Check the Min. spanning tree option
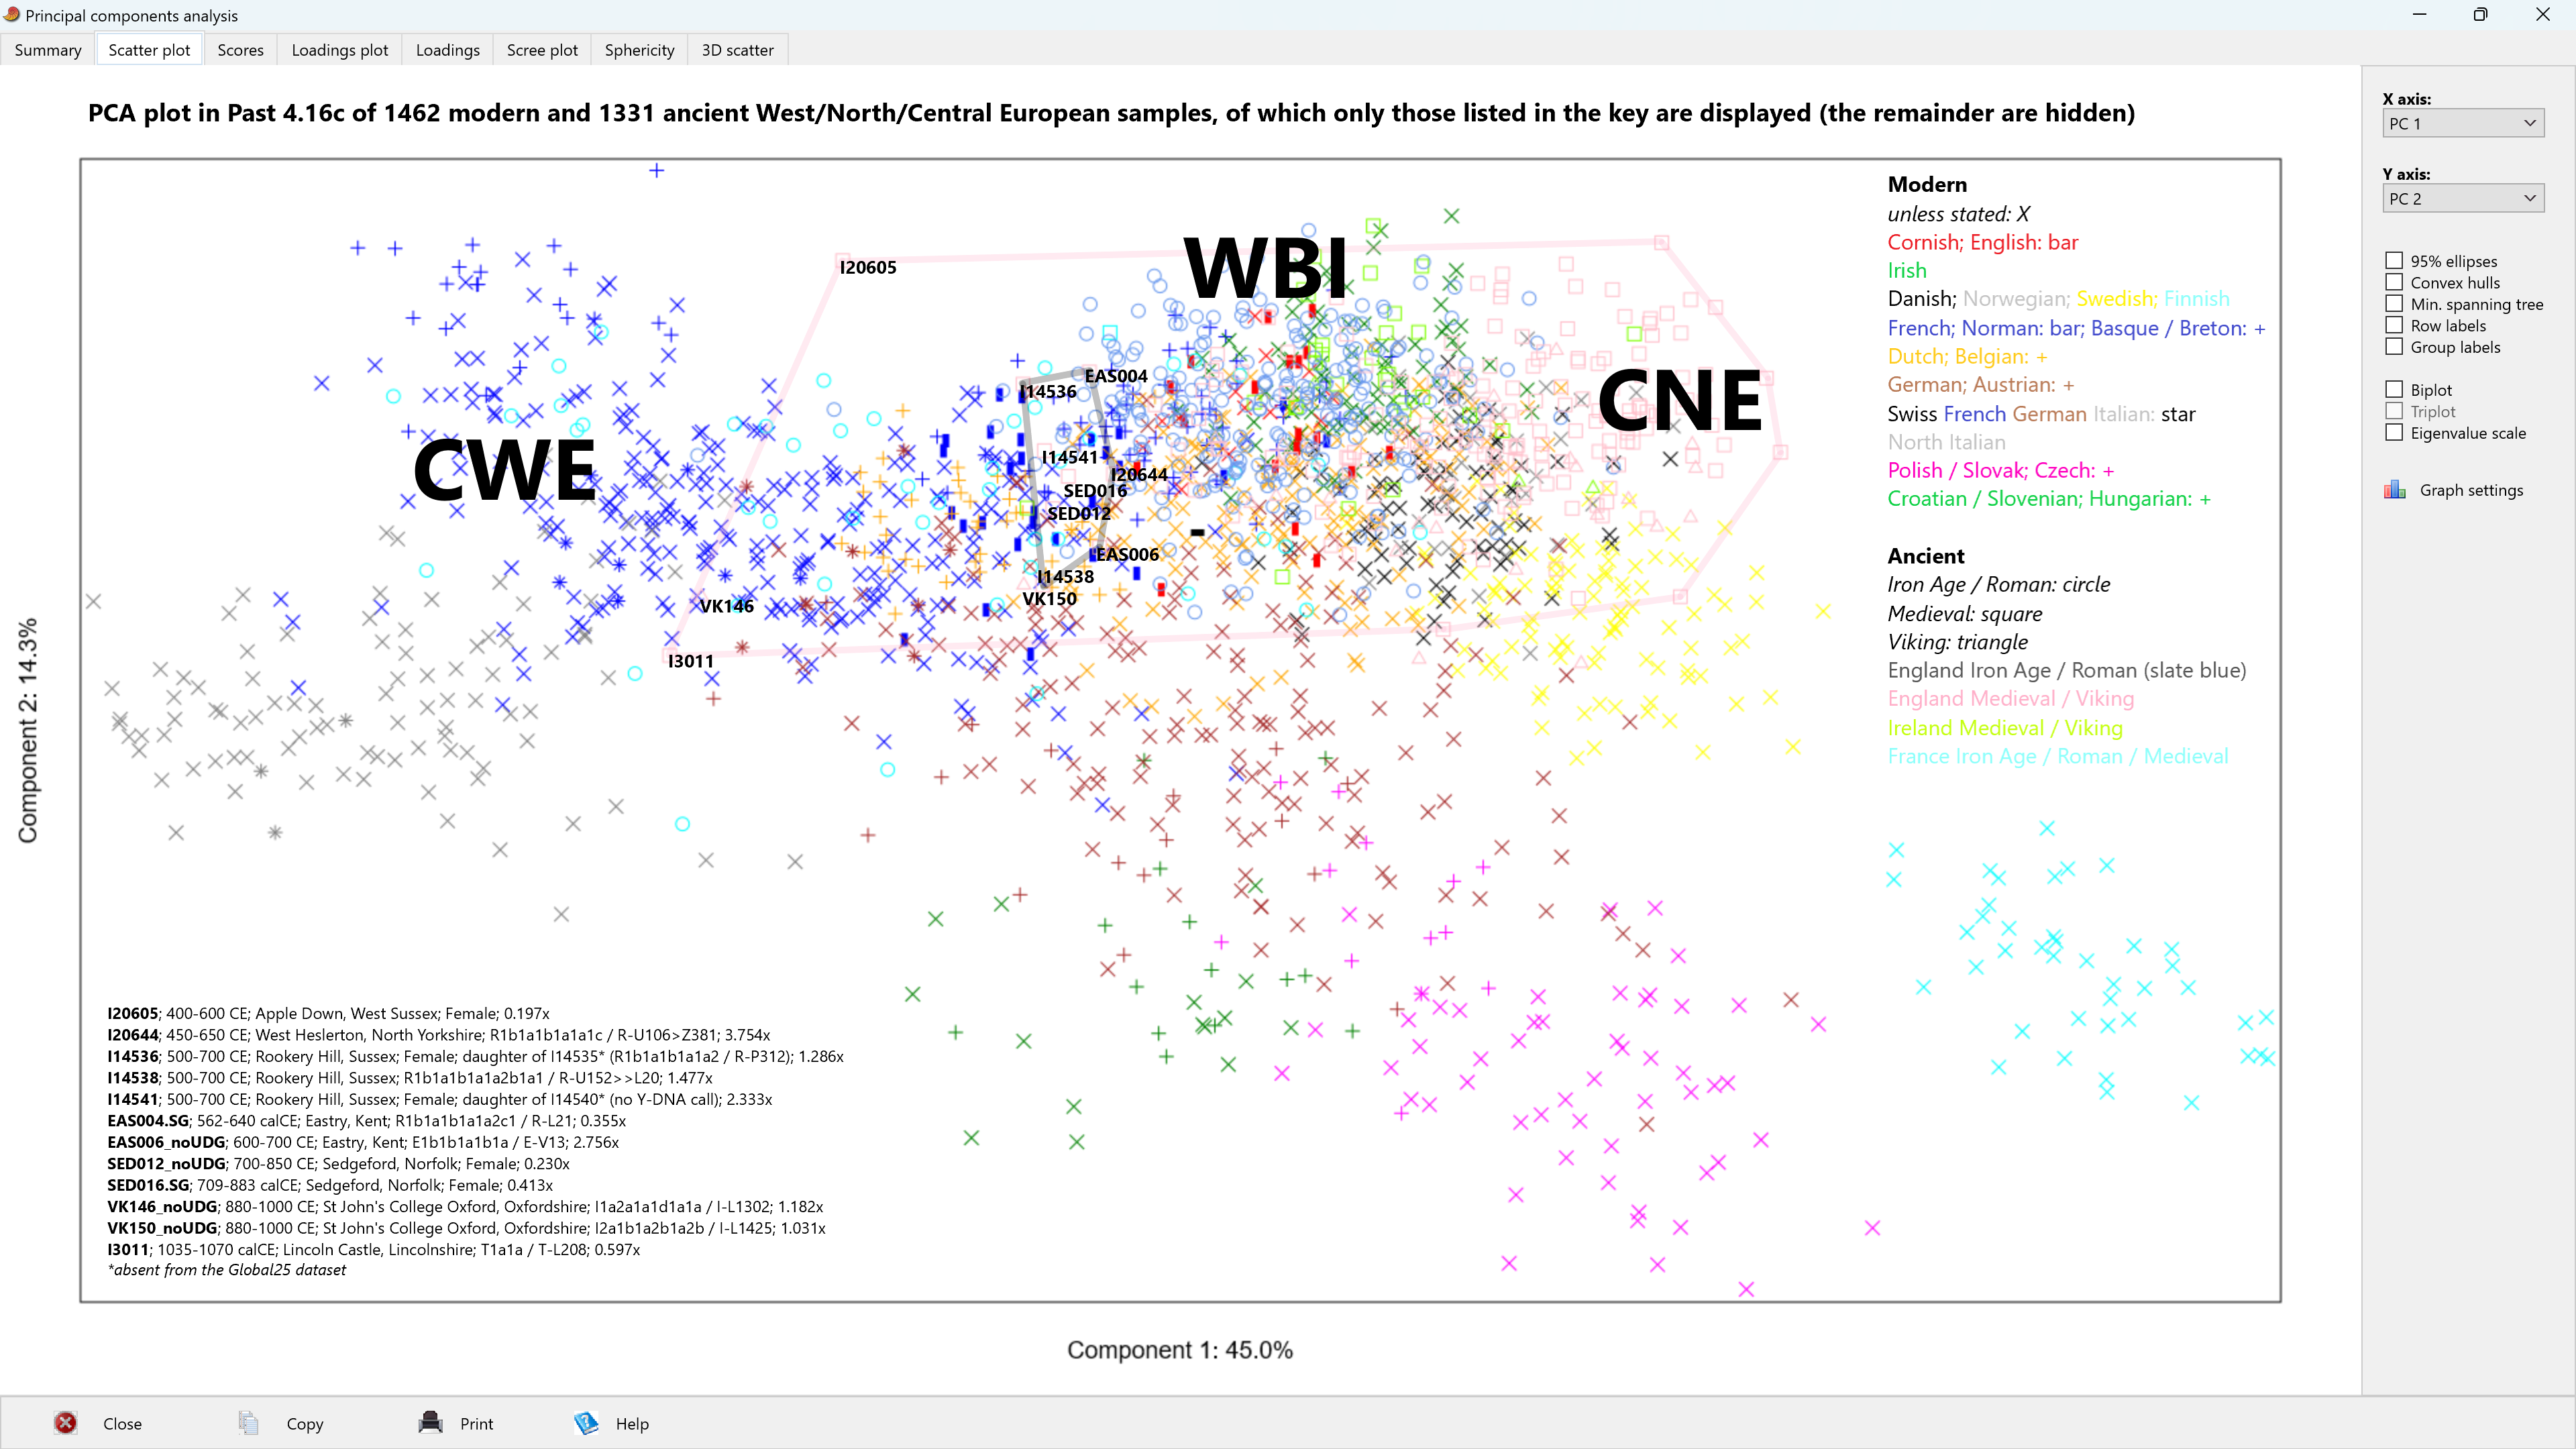The width and height of the screenshot is (2576, 1449). tap(2395, 304)
